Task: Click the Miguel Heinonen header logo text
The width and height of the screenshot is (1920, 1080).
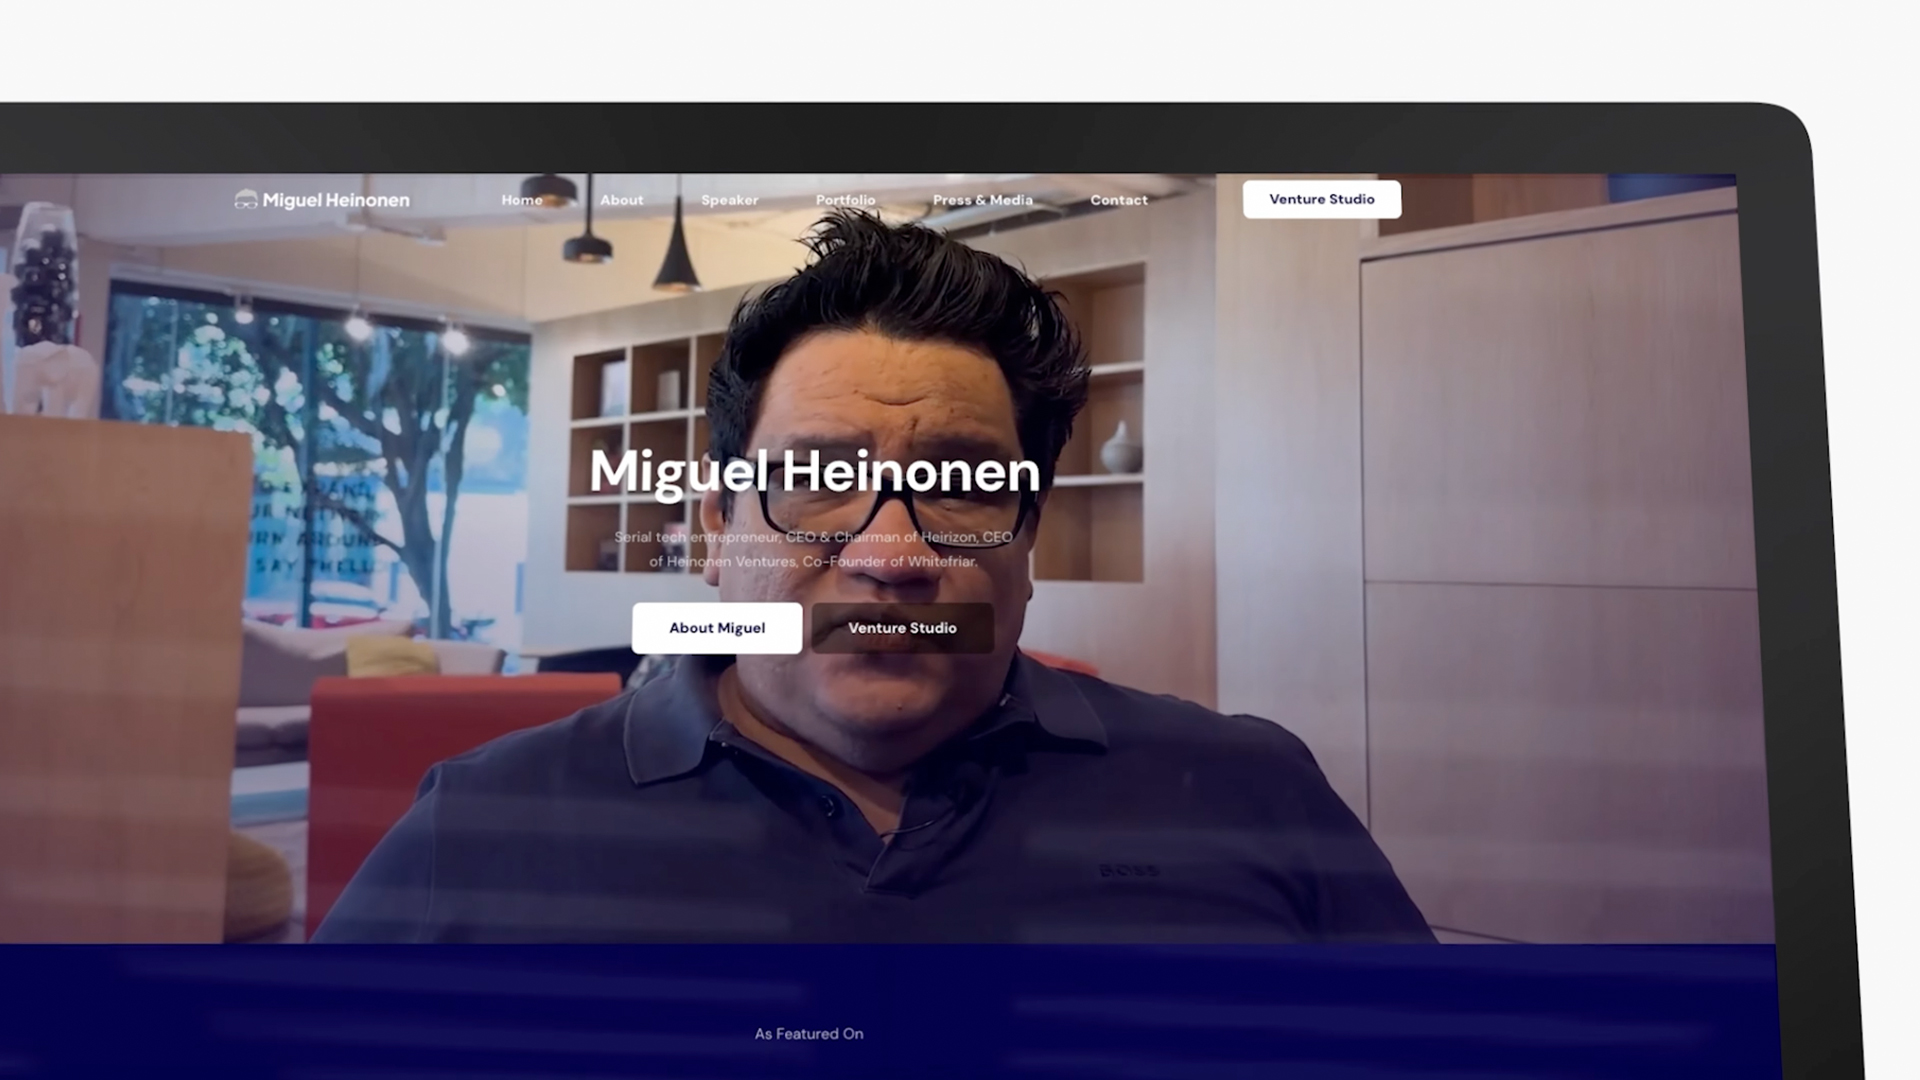Action: (x=336, y=200)
